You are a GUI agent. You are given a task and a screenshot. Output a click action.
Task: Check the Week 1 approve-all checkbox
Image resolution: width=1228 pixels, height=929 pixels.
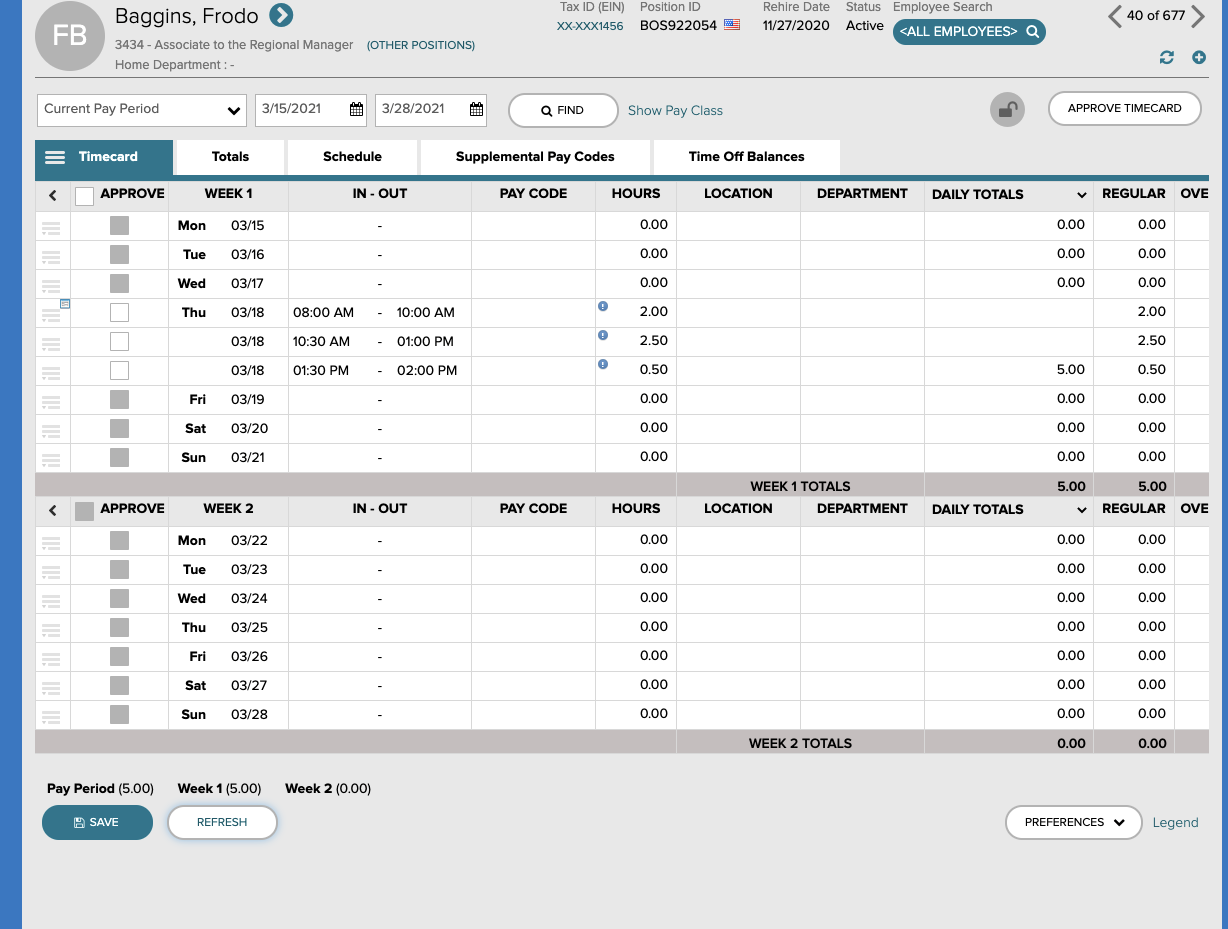coord(85,196)
